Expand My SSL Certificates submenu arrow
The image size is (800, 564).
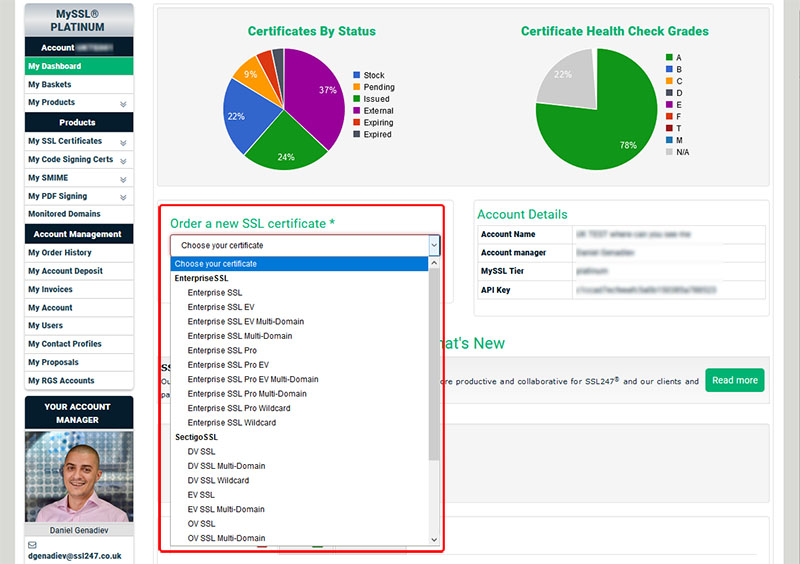tap(123, 142)
